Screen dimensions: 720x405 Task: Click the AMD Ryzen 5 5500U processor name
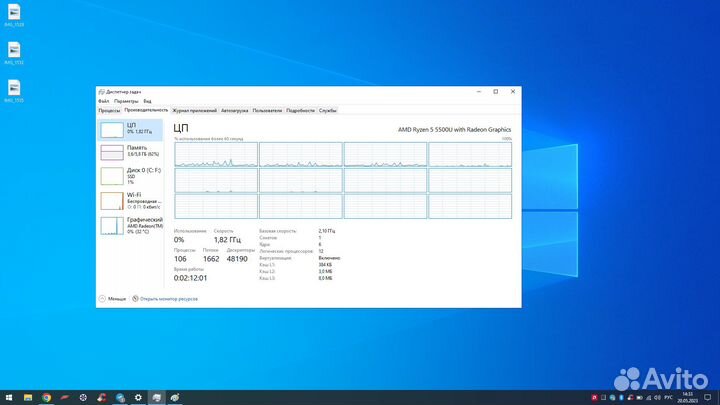(x=454, y=129)
